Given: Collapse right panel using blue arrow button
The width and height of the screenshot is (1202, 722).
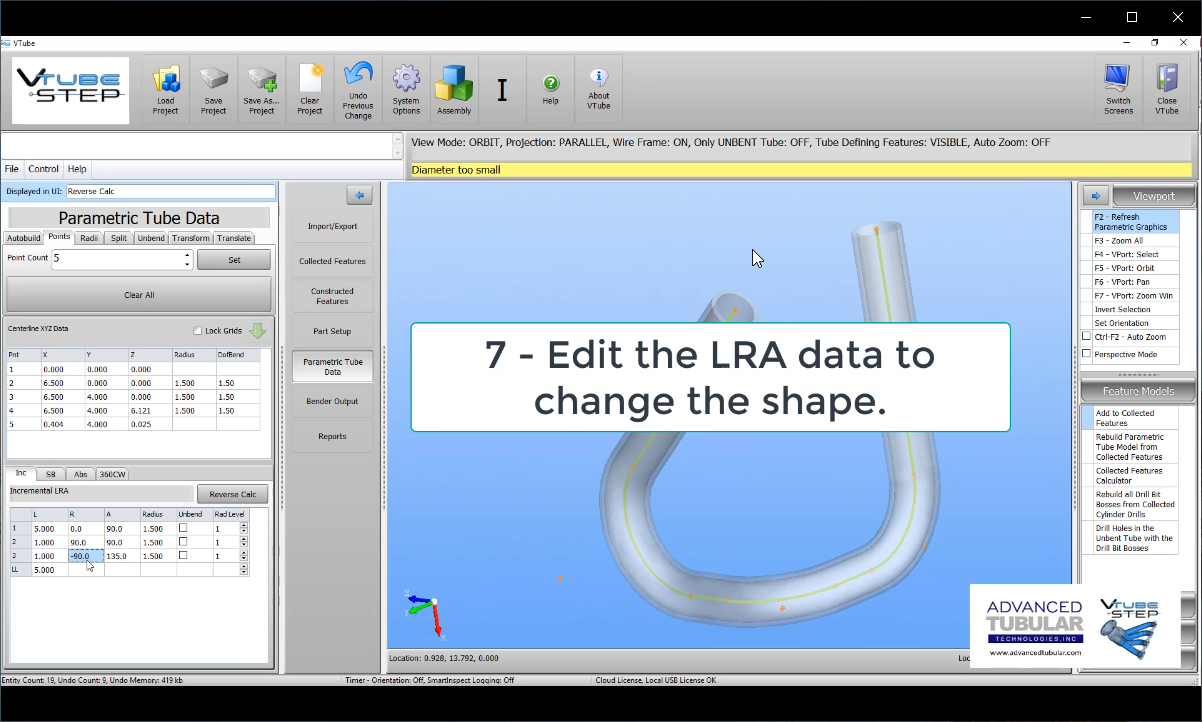Looking at the screenshot, I should [1094, 196].
